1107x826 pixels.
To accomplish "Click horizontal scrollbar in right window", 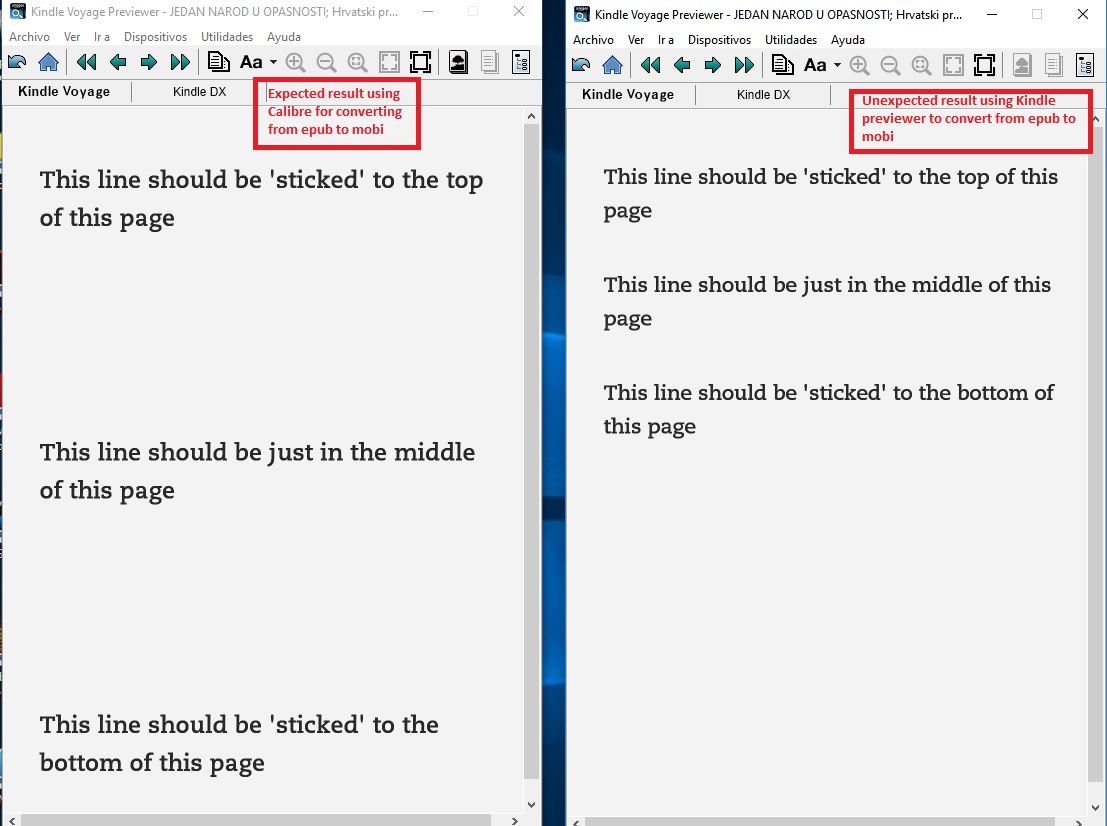I will (x=820, y=822).
